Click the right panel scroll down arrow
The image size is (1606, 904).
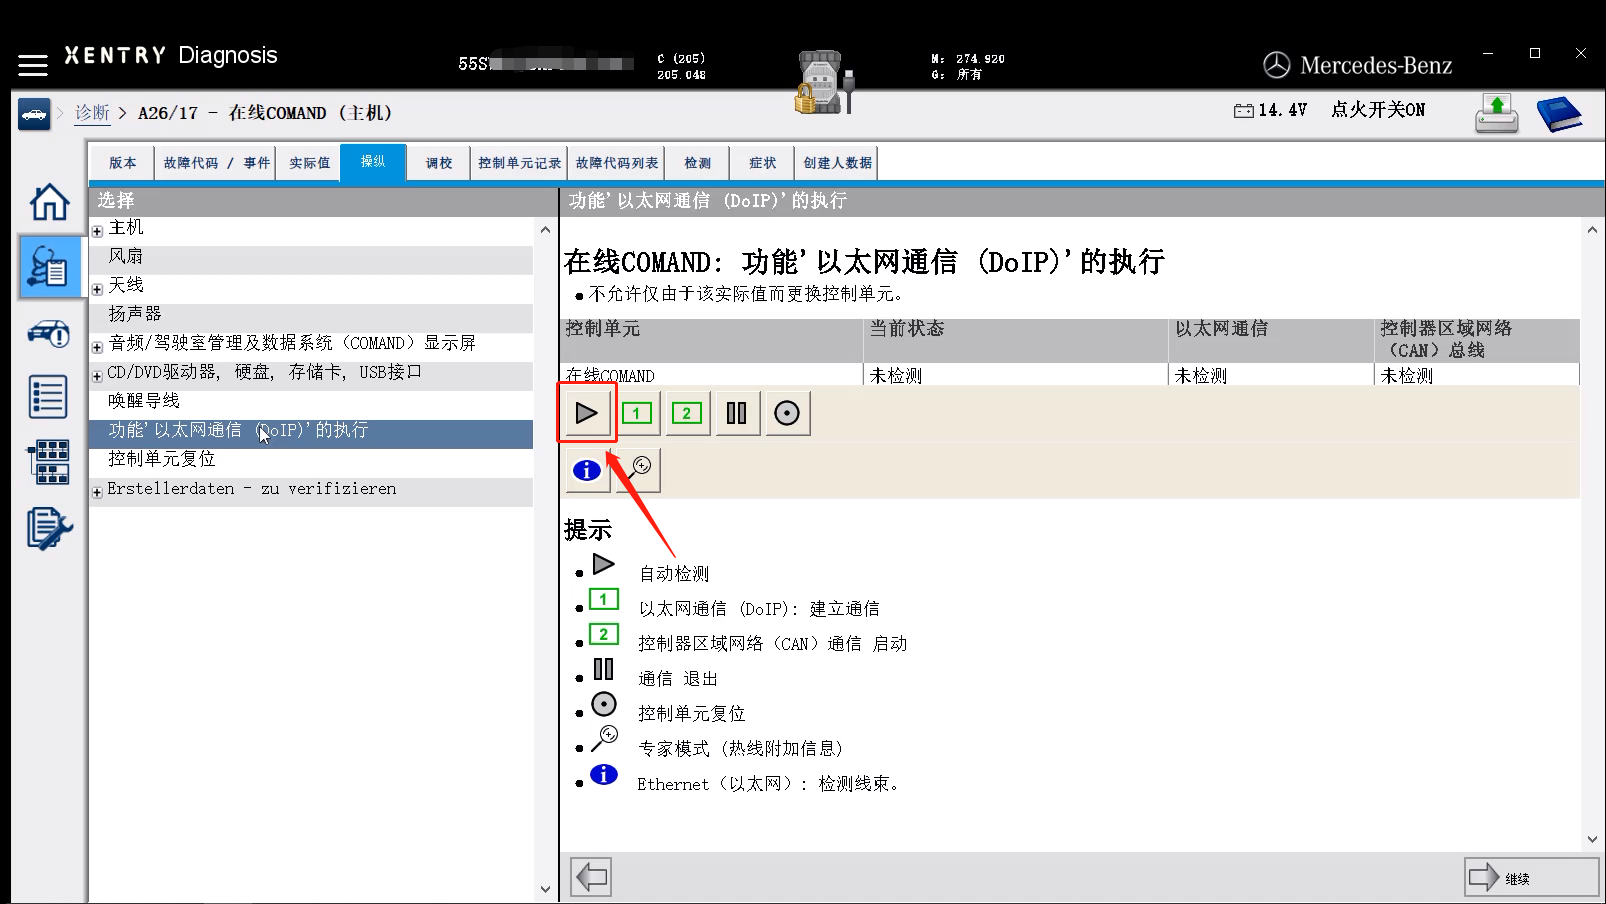[1592, 840]
